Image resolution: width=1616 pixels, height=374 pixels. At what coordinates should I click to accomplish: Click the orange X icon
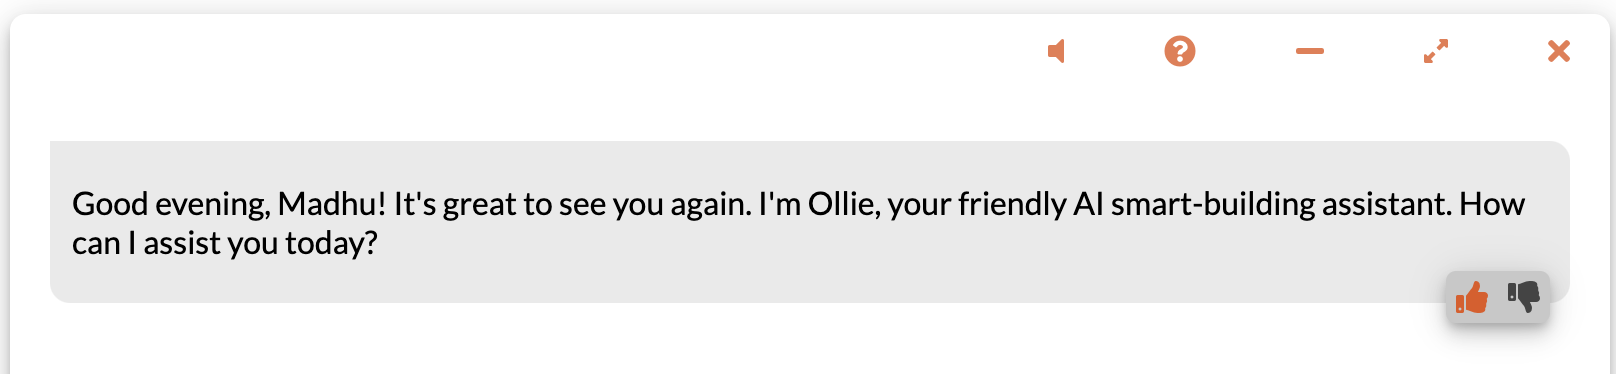pyautogui.click(x=1559, y=51)
